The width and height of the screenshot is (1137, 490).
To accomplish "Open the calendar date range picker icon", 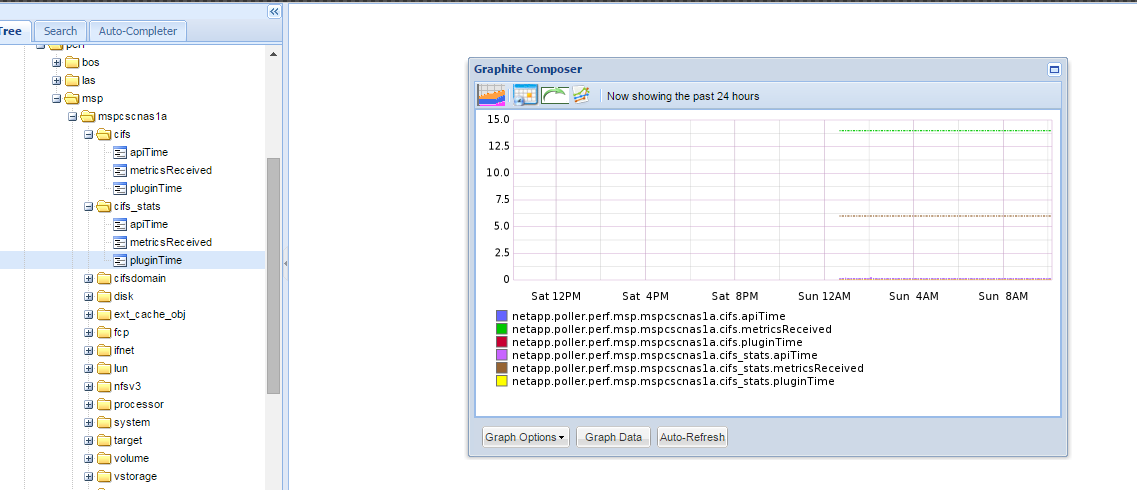I will (x=525, y=95).
